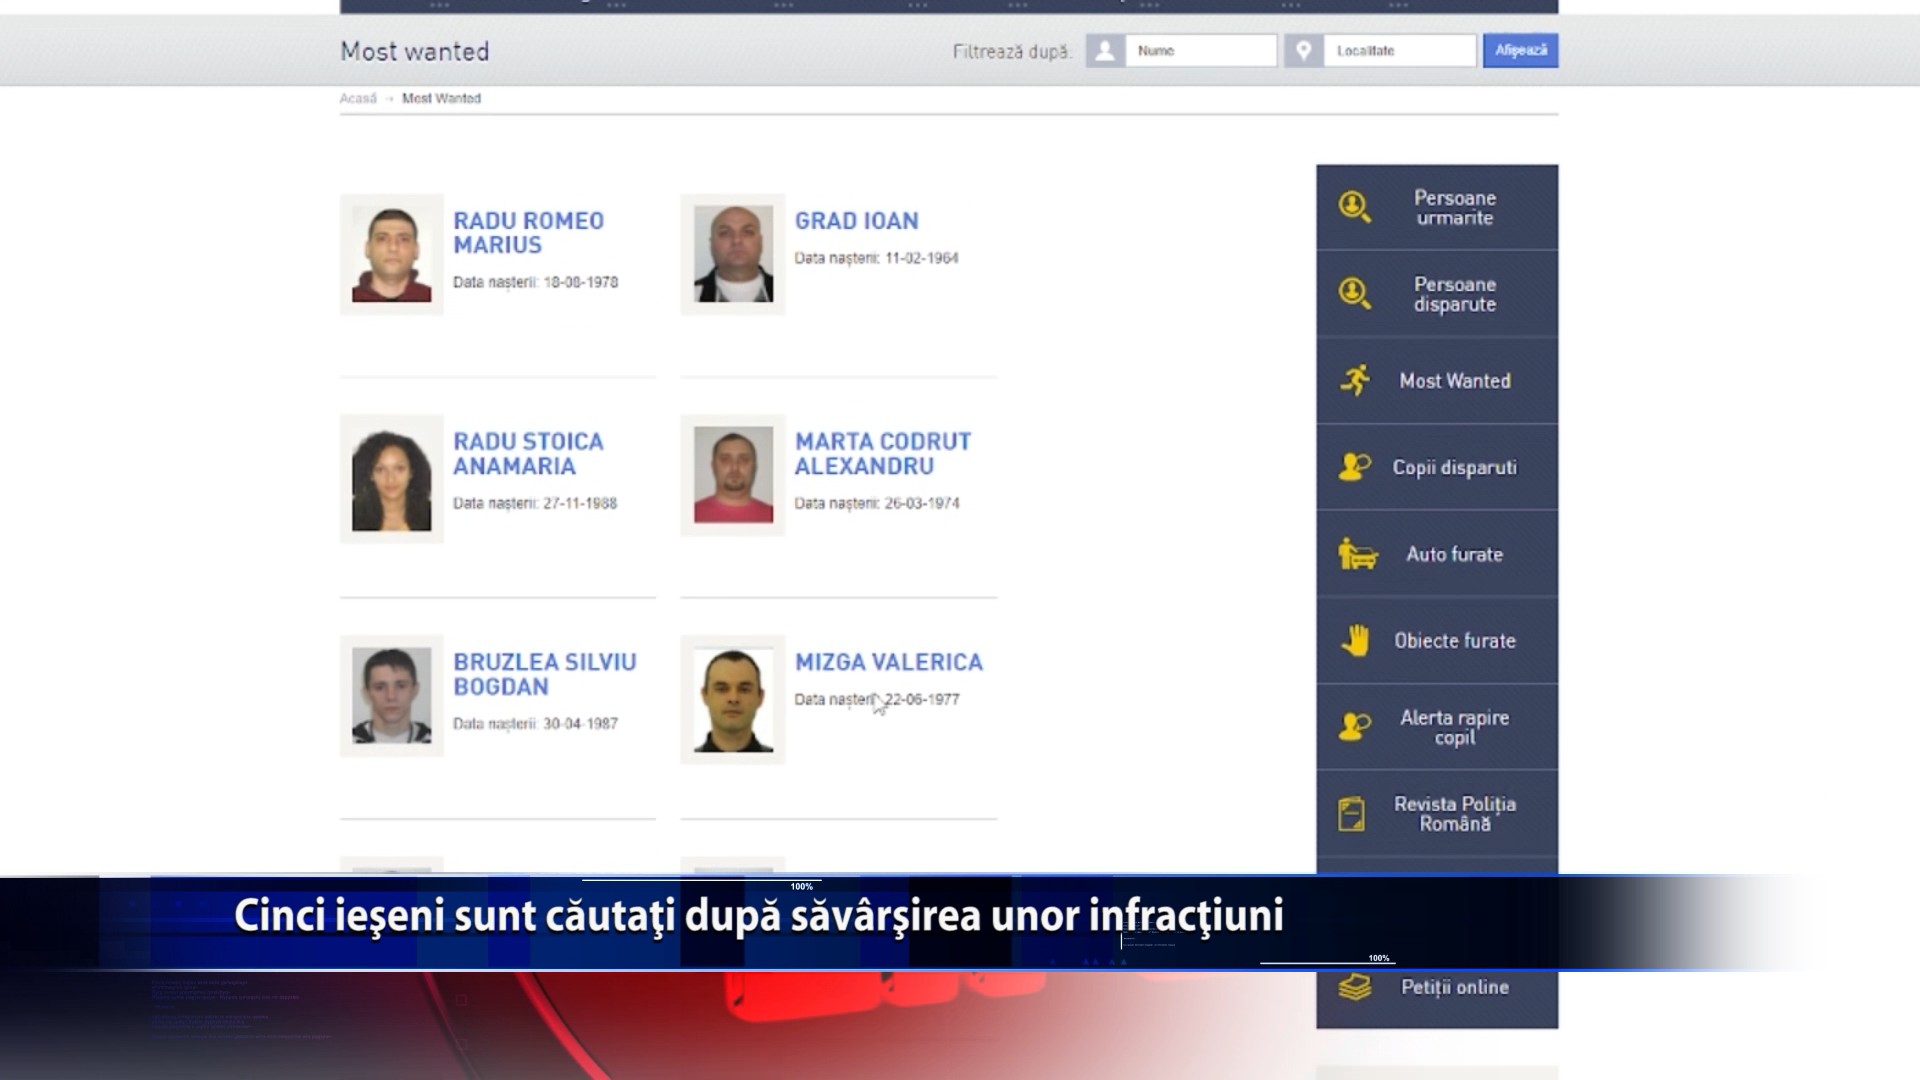Click the Most Wanted running man icon
Viewport: 1920px width, 1080px height.
(1355, 380)
